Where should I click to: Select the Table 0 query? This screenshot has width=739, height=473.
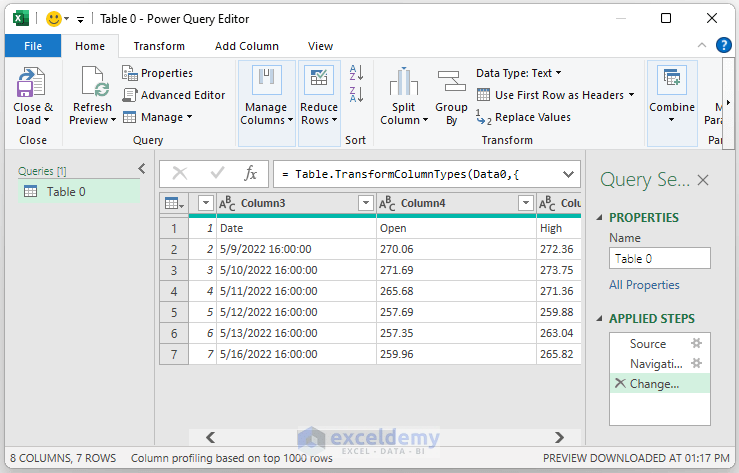[79, 192]
